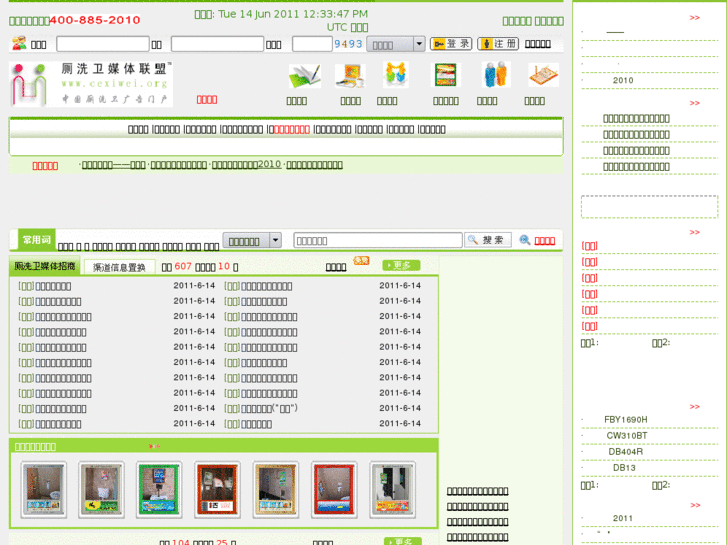Screen dimensions: 727x545
Task: Click the orange and blue people icon
Action: [494, 76]
